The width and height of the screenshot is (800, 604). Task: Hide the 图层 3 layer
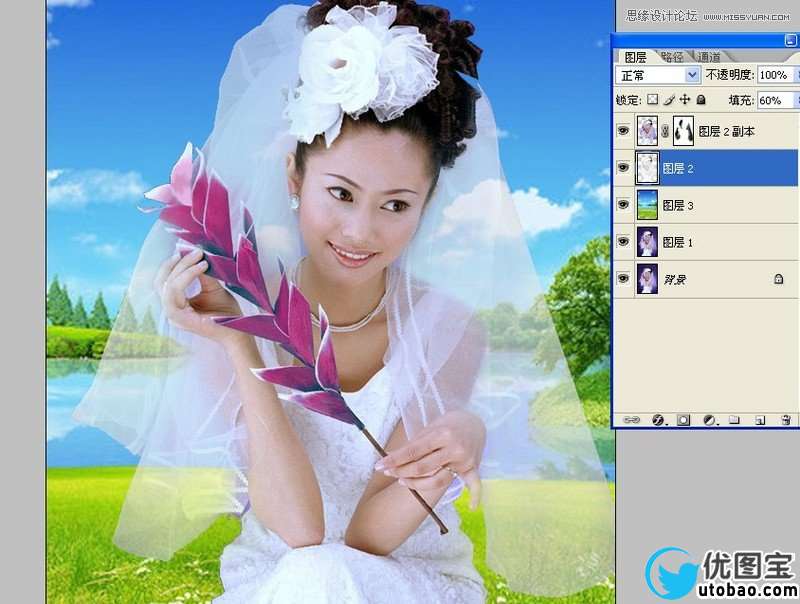tap(623, 205)
